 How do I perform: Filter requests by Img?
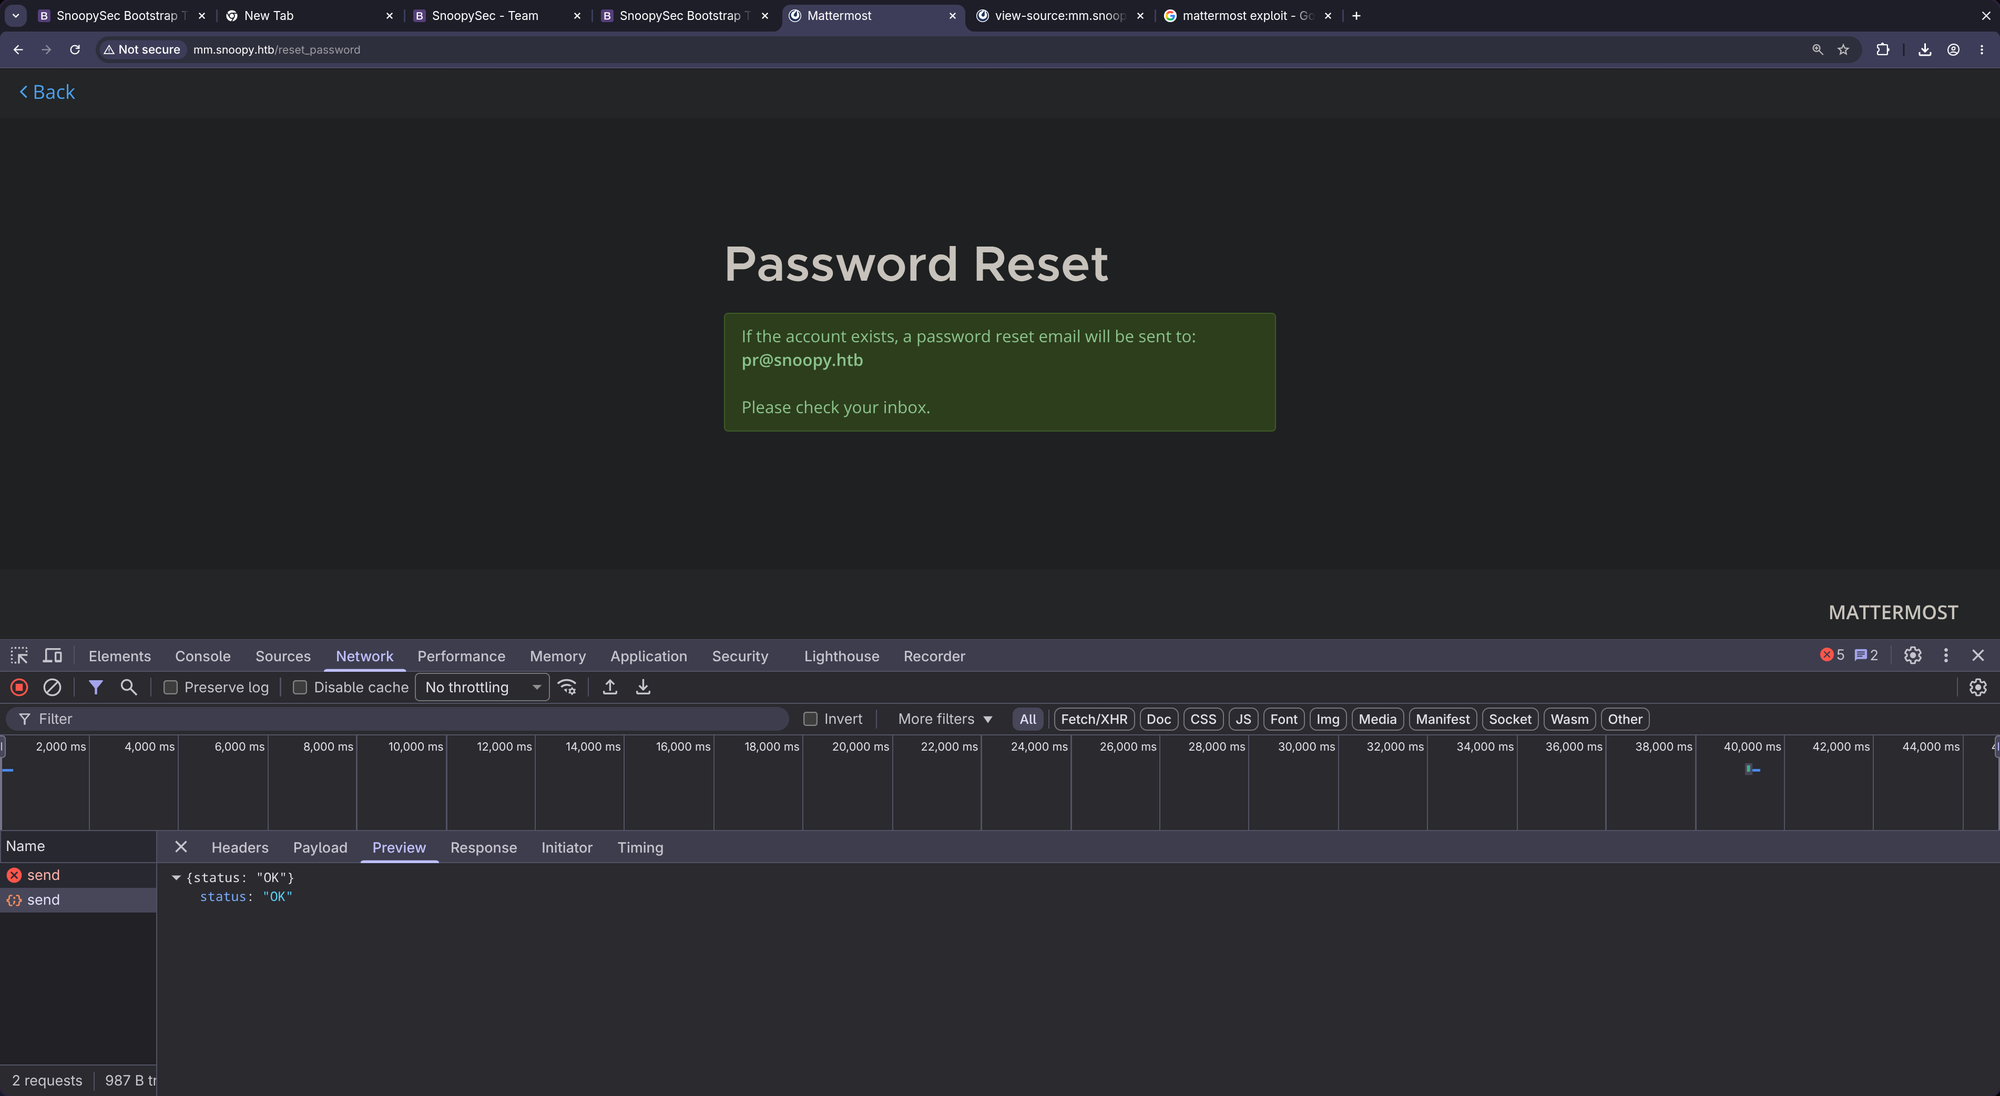coord(1328,719)
